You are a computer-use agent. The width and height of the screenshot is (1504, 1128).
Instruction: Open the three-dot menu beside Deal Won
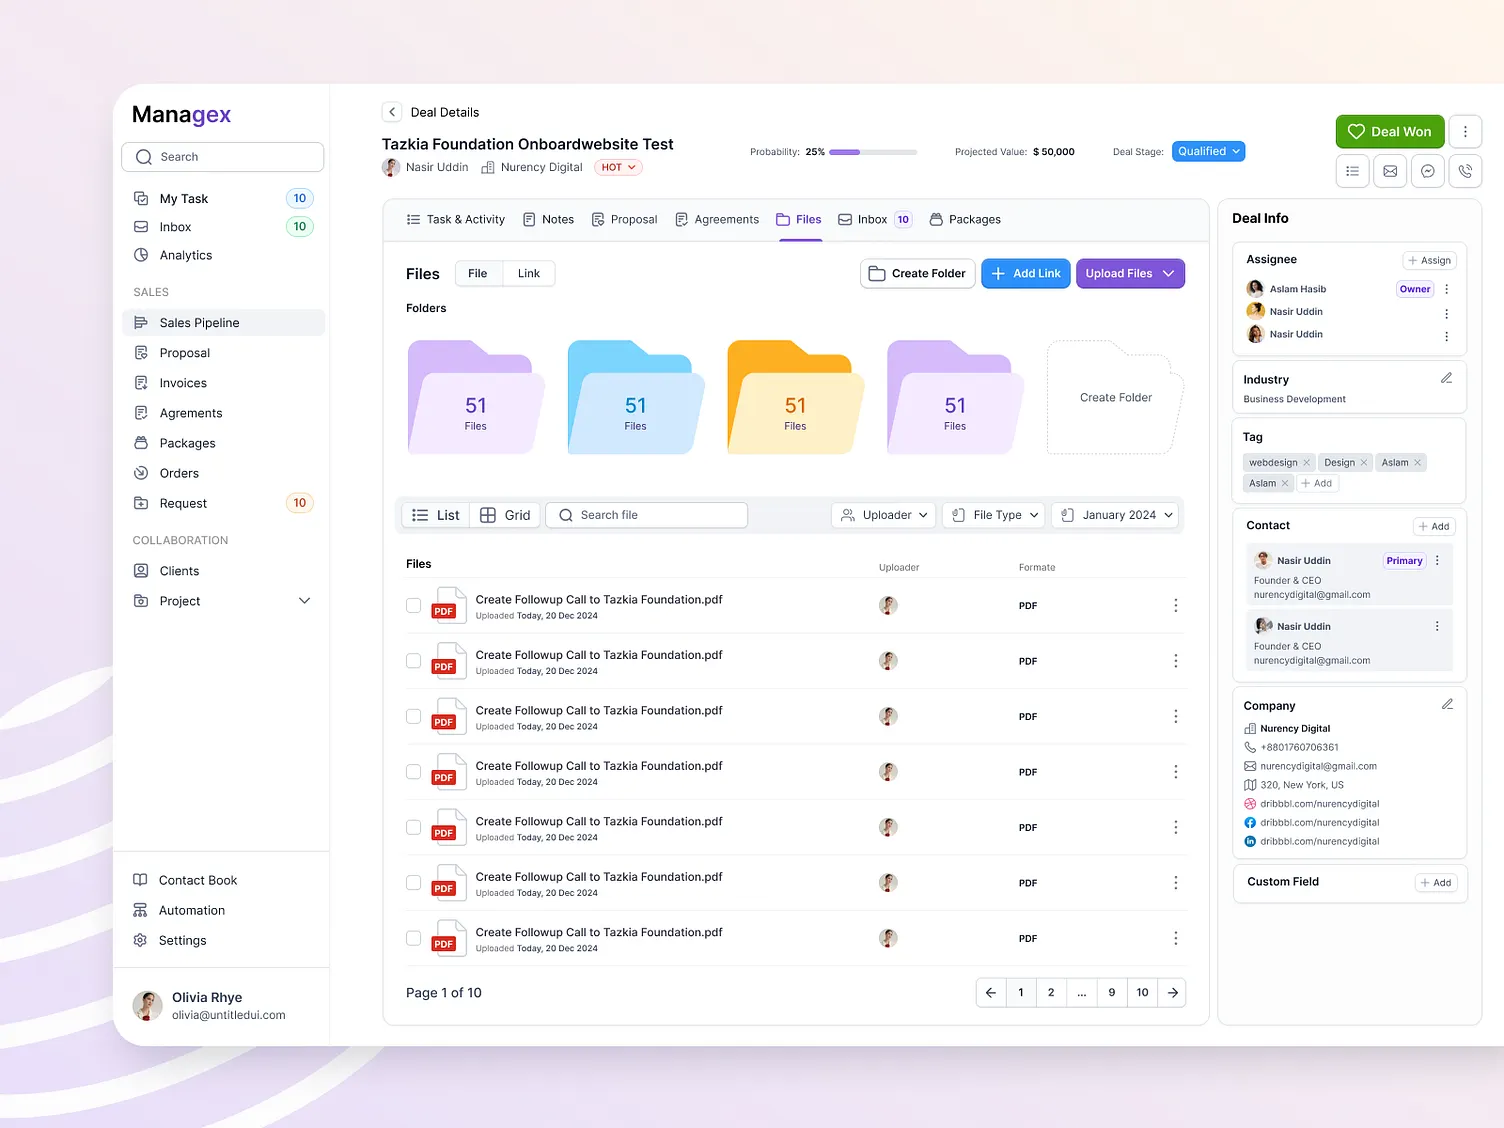pos(1465,131)
